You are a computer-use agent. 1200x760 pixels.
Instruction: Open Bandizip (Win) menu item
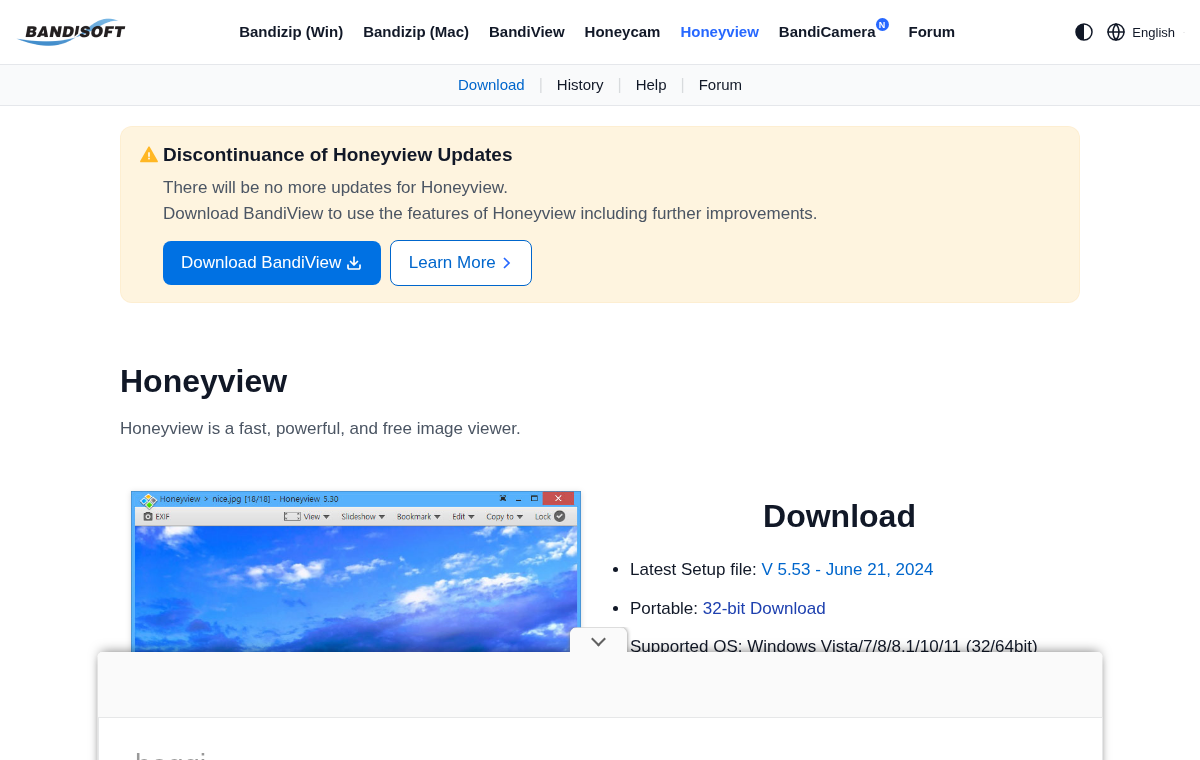pos(291,32)
